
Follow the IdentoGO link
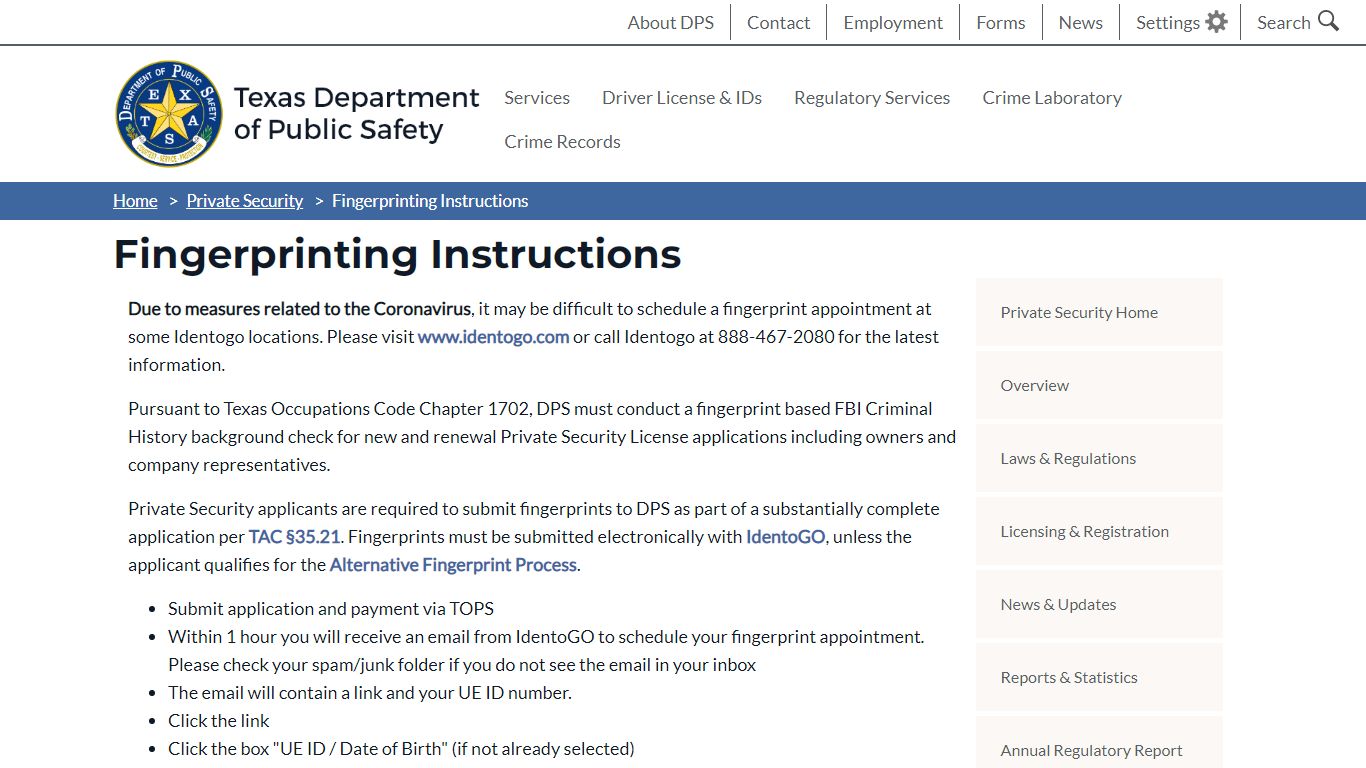pyautogui.click(x=785, y=536)
